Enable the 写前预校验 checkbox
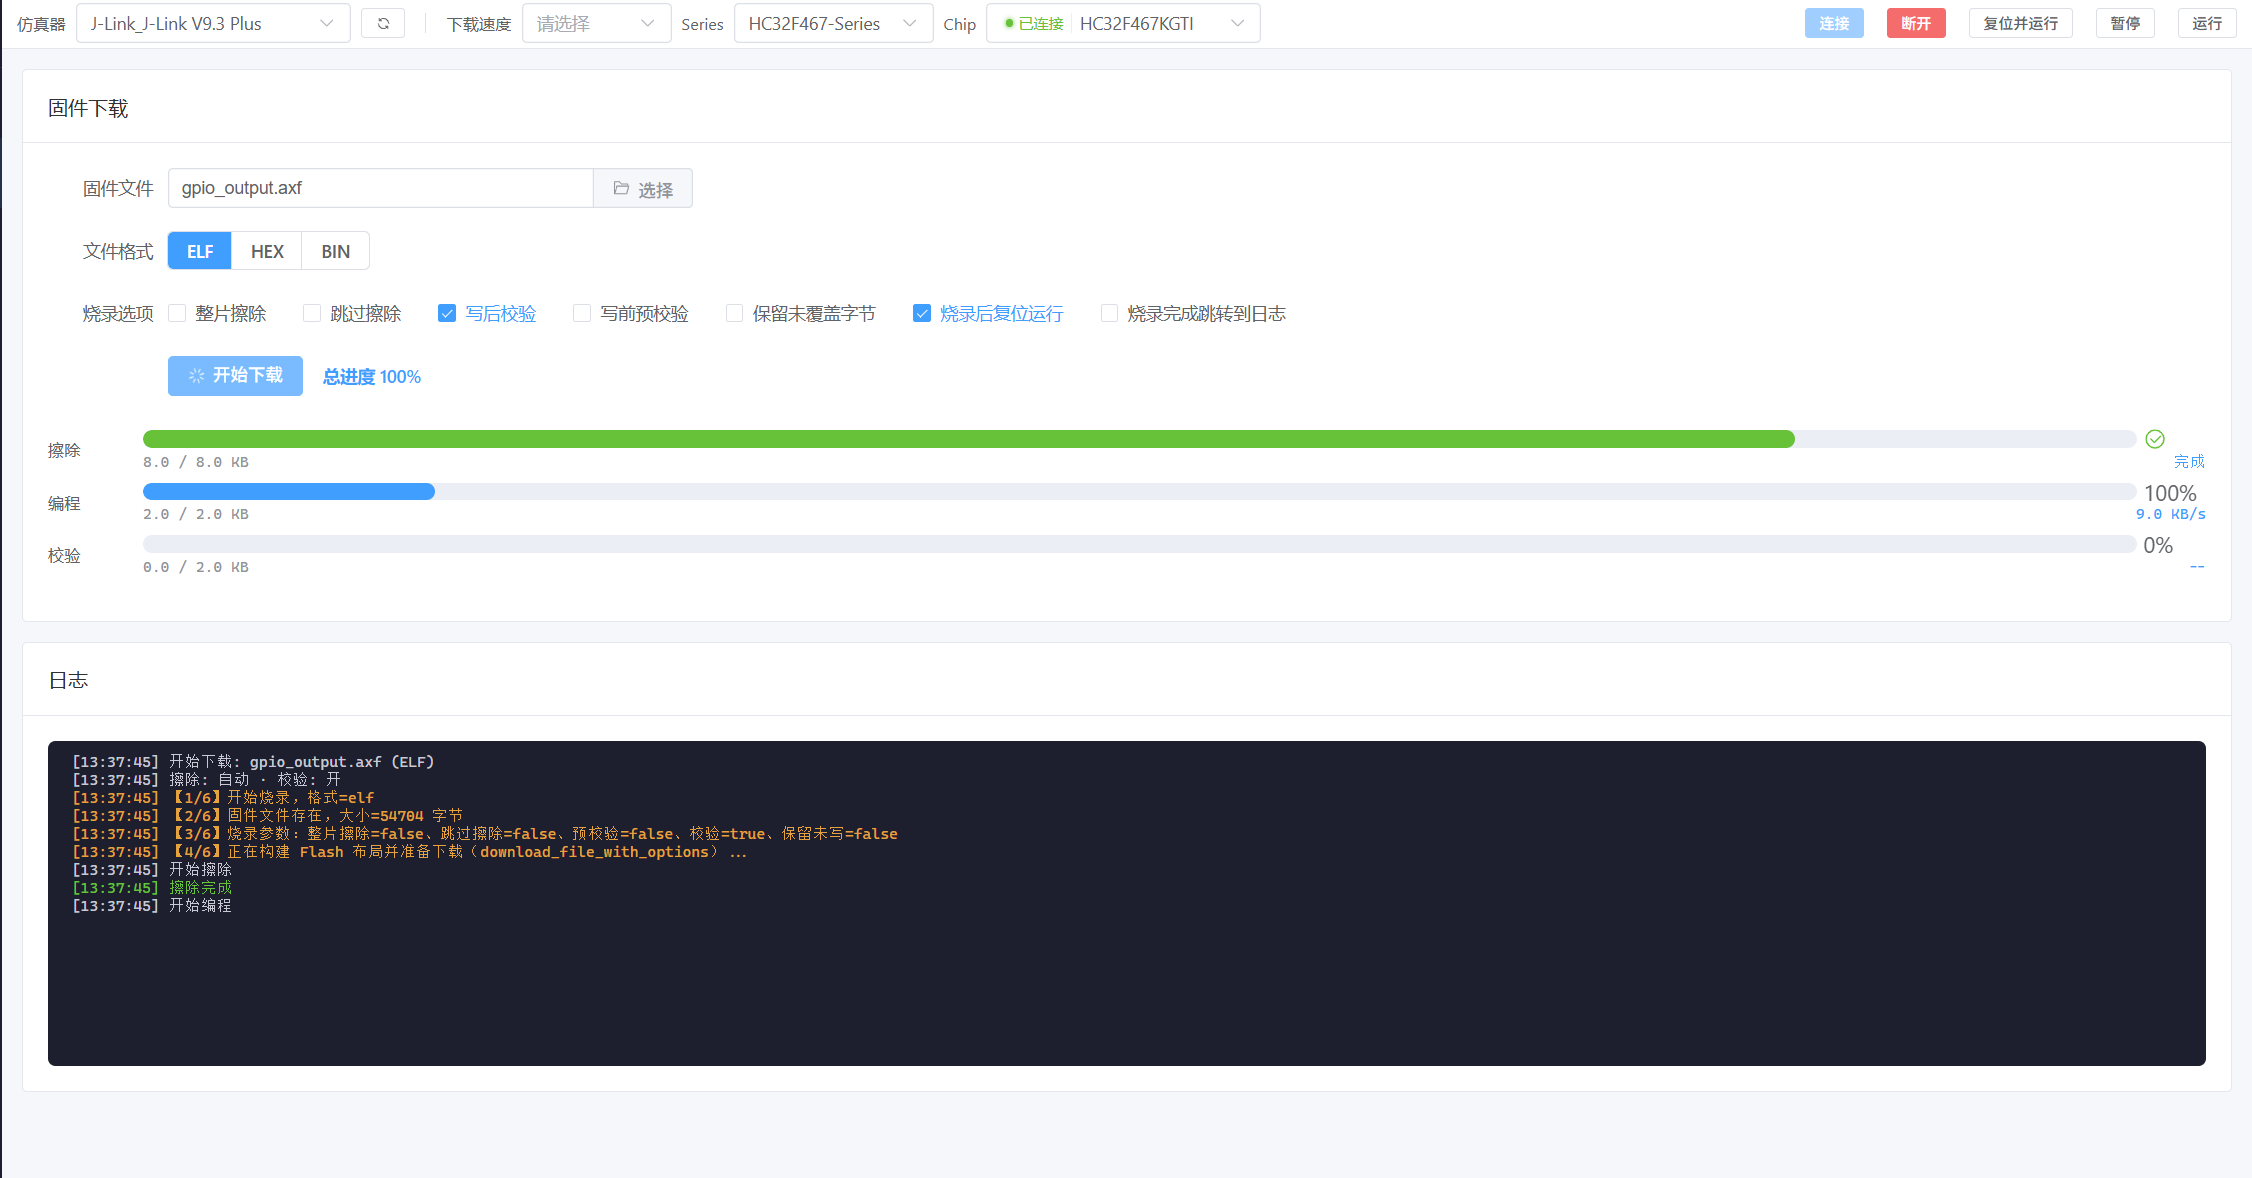 click(582, 313)
